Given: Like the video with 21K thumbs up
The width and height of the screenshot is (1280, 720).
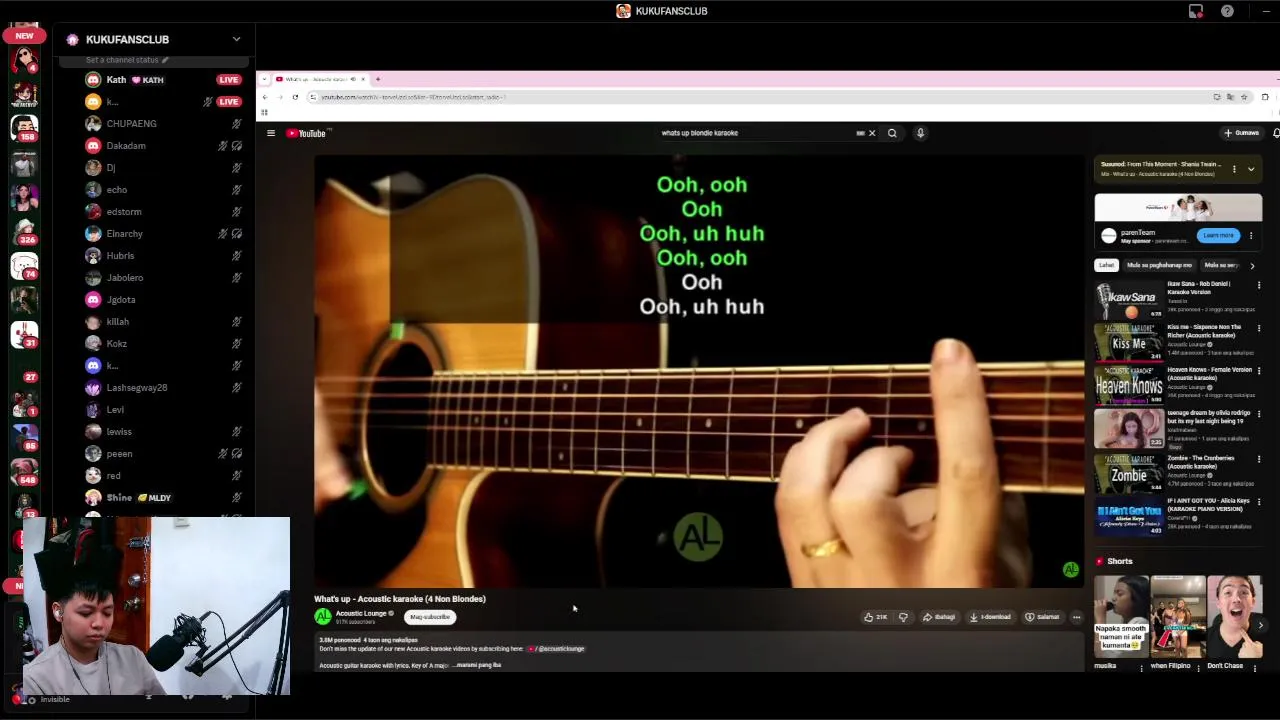Looking at the screenshot, I should coord(876,617).
